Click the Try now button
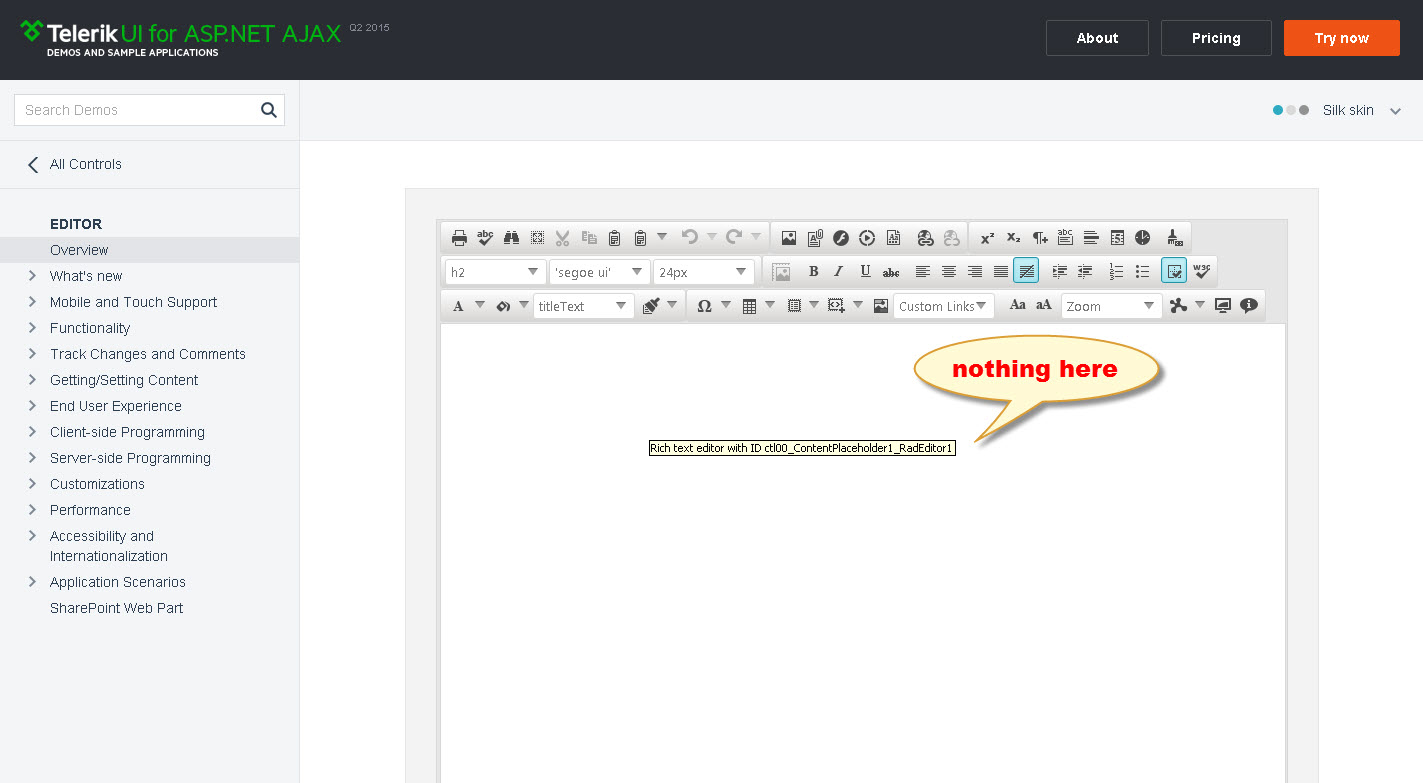Image resolution: width=1423 pixels, height=783 pixels. point(1342,38)
